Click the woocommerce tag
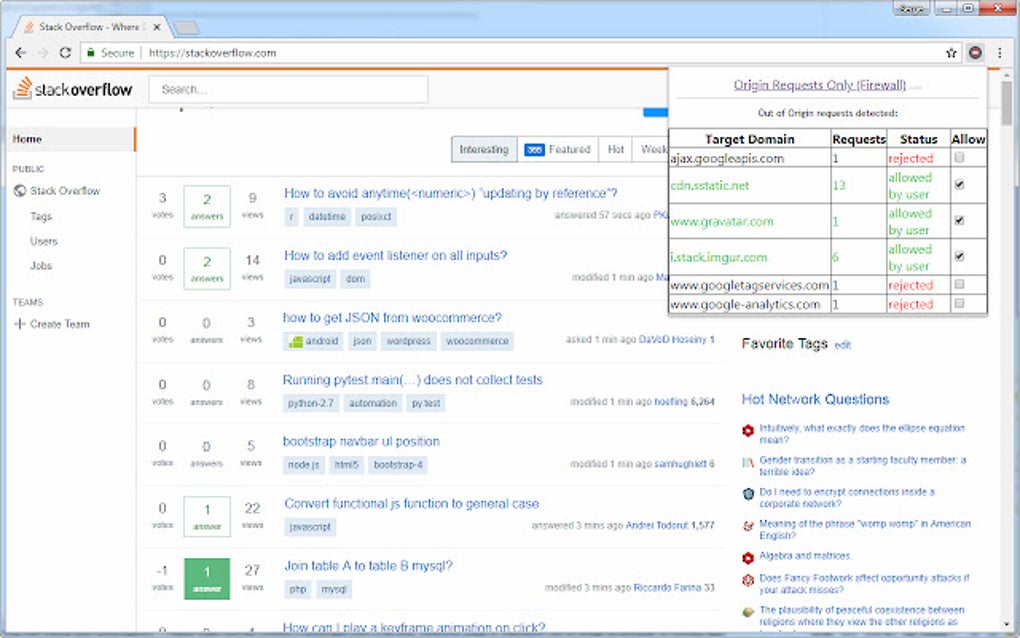Viewport: 1020px width, 638px height. [x=477, y=341]
